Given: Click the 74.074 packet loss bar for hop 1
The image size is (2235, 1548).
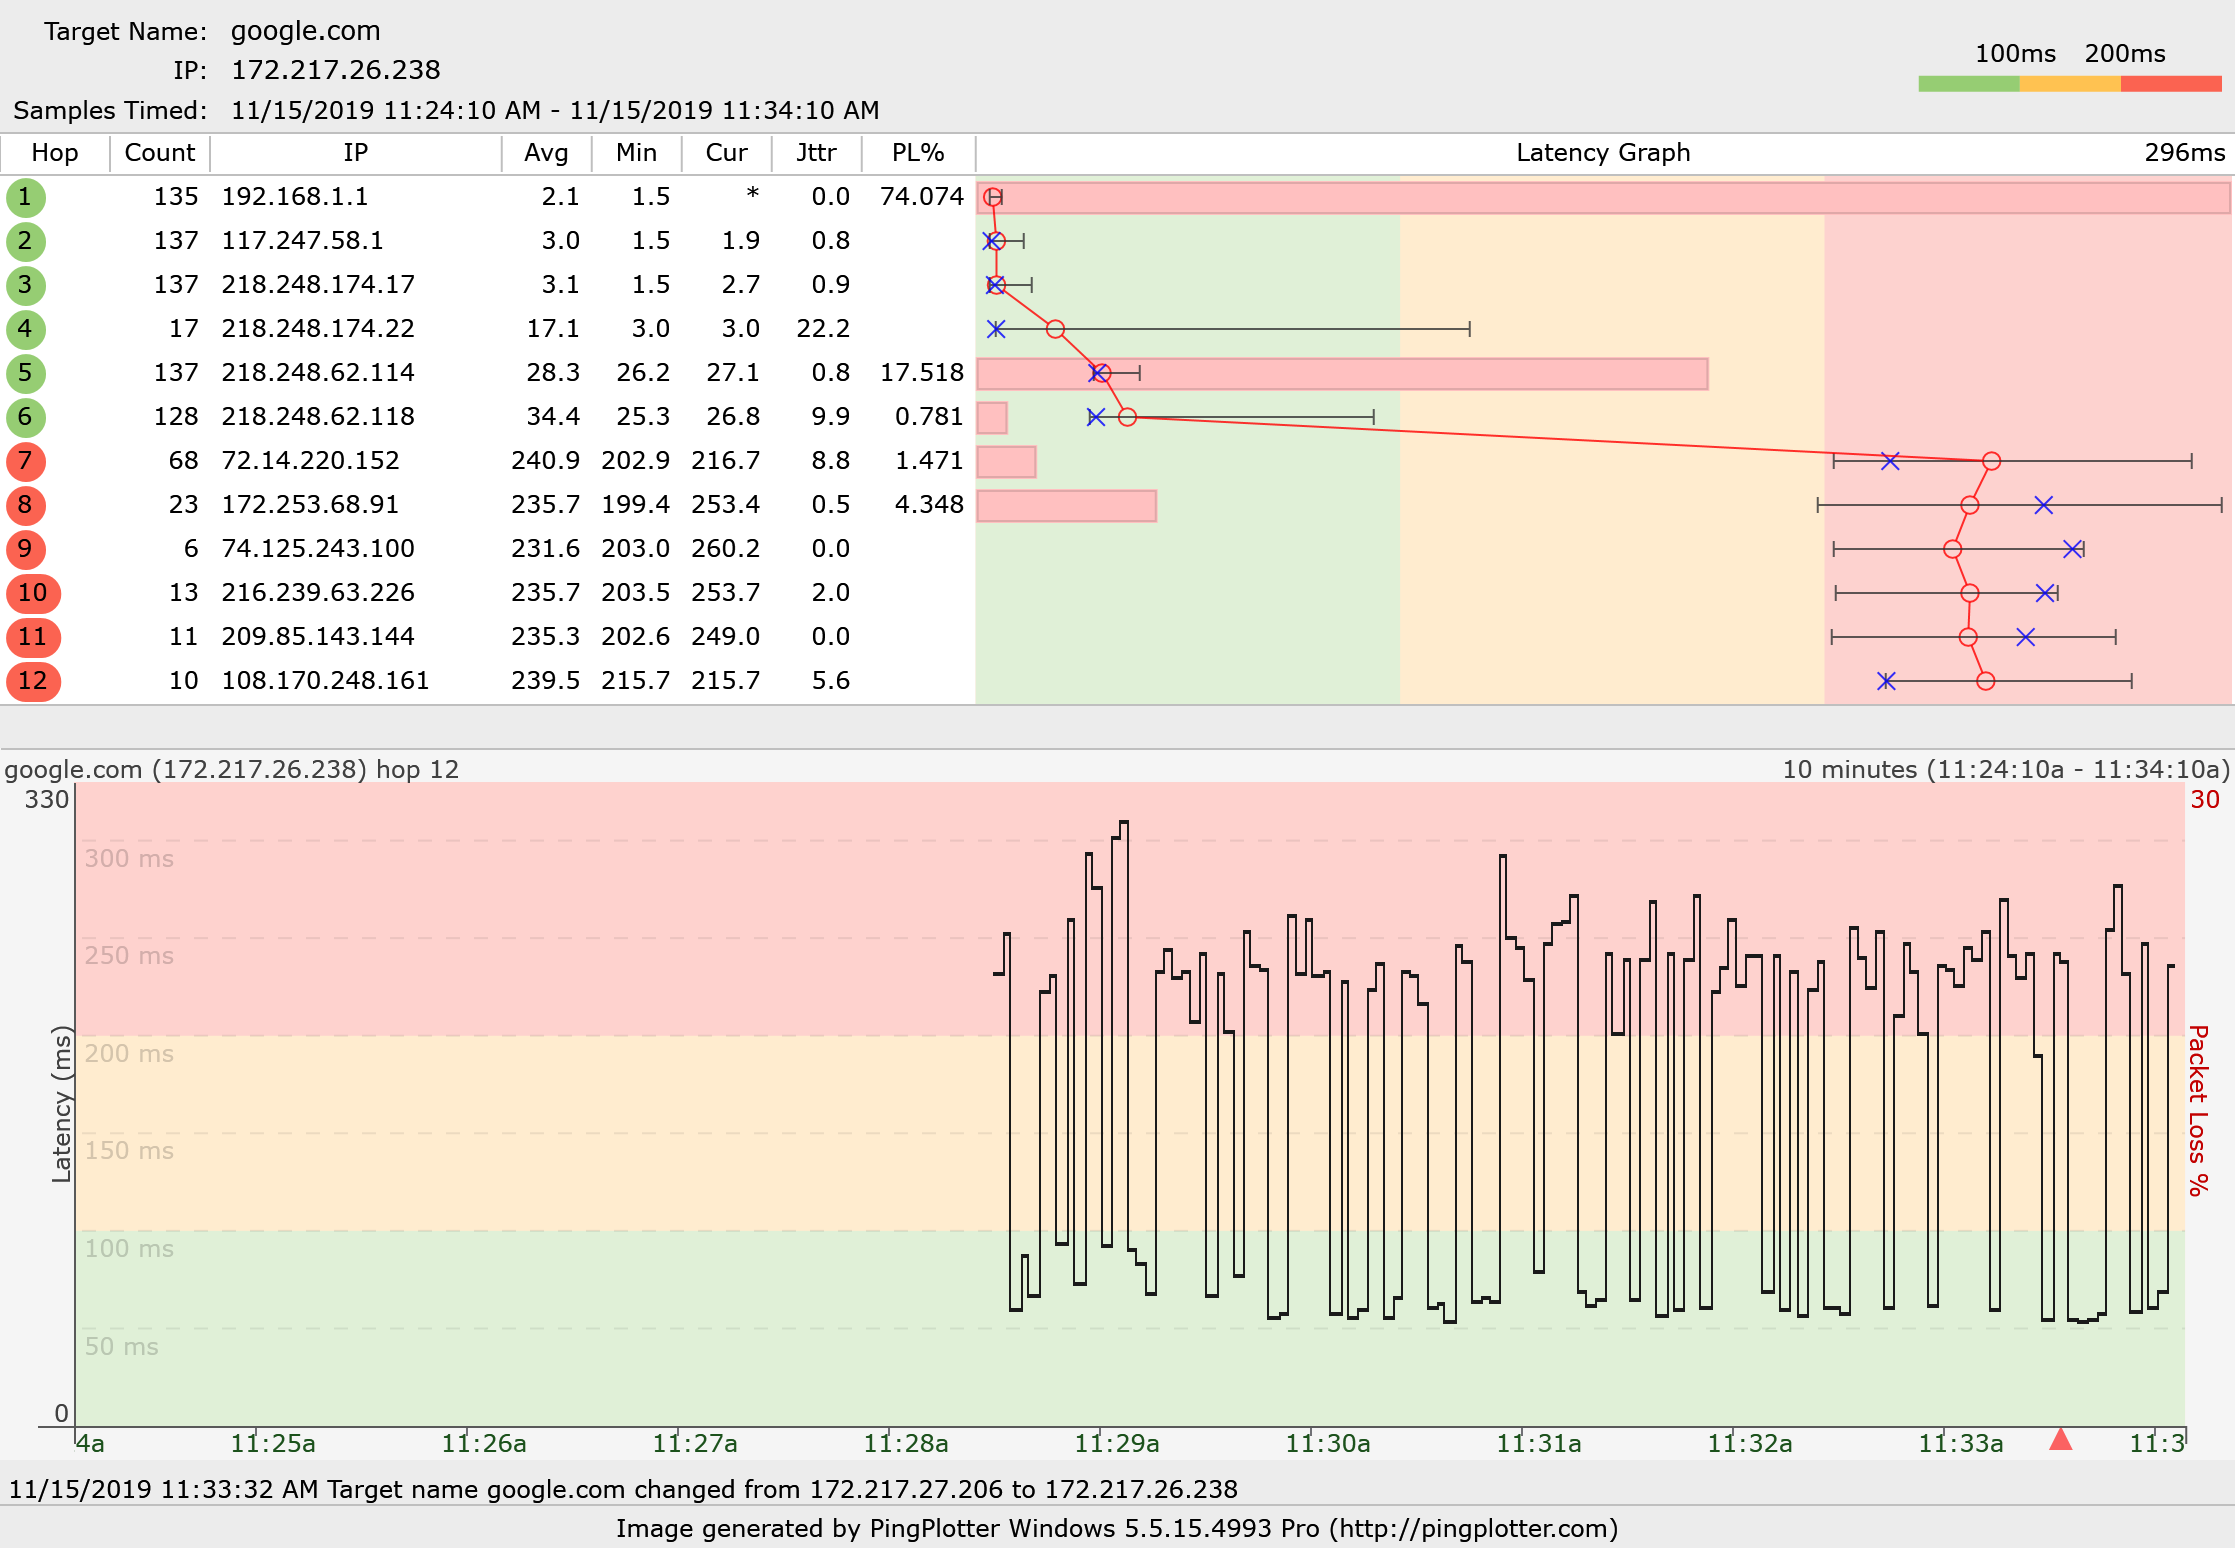Looking at the screenshot, I should click(1600, 198).
